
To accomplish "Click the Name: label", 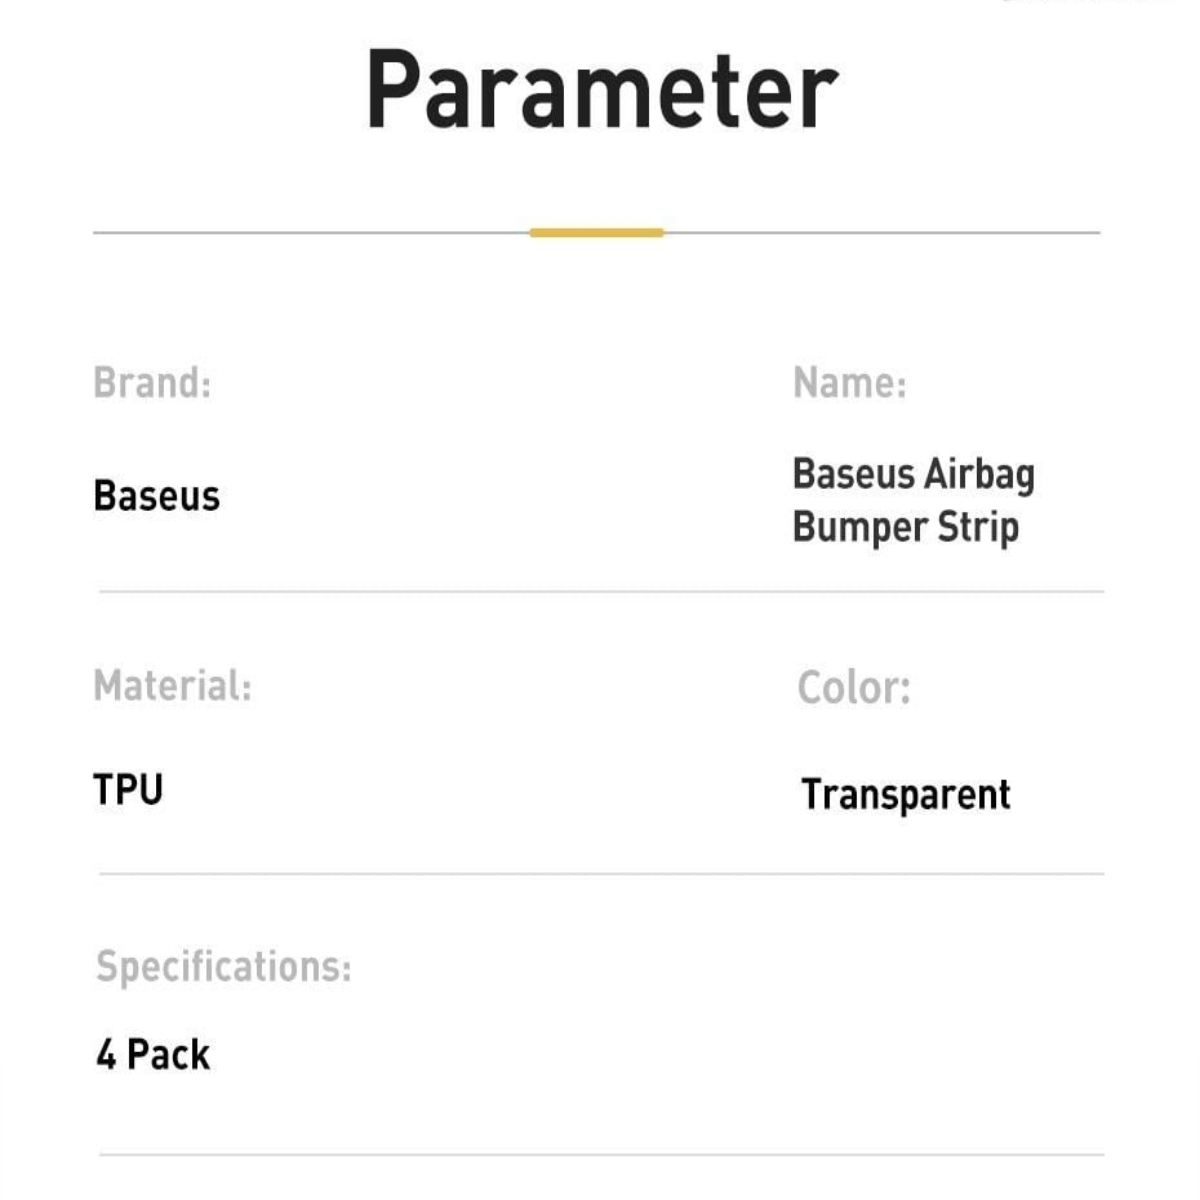I will 849,382.
